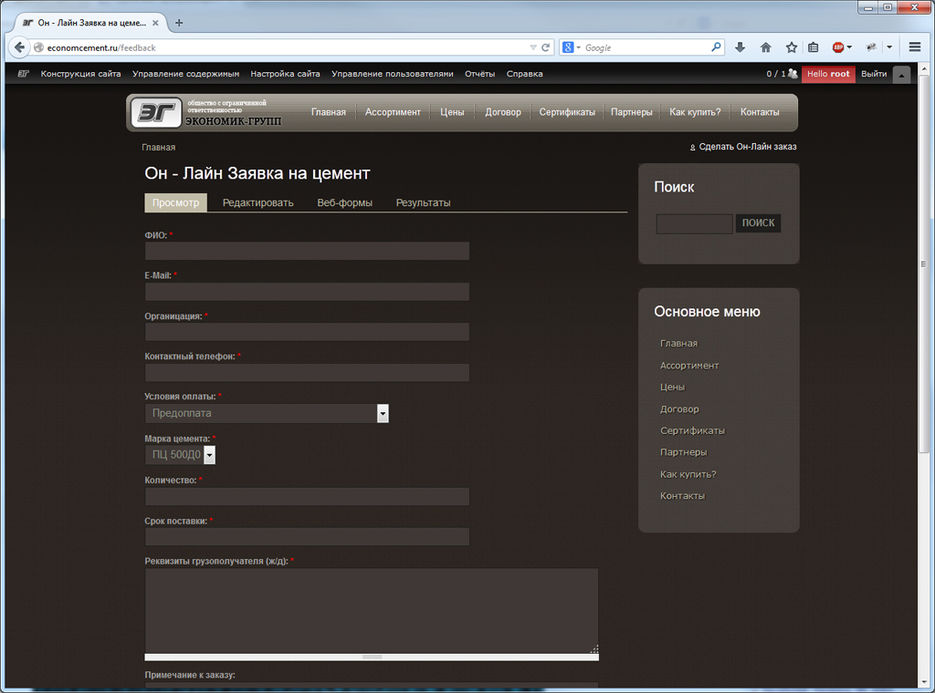Image resolution: width=935 pixels, height=693 pixels.
Task: Open Конструкция сайта admin menu
Action: click(x=81, y=74)
